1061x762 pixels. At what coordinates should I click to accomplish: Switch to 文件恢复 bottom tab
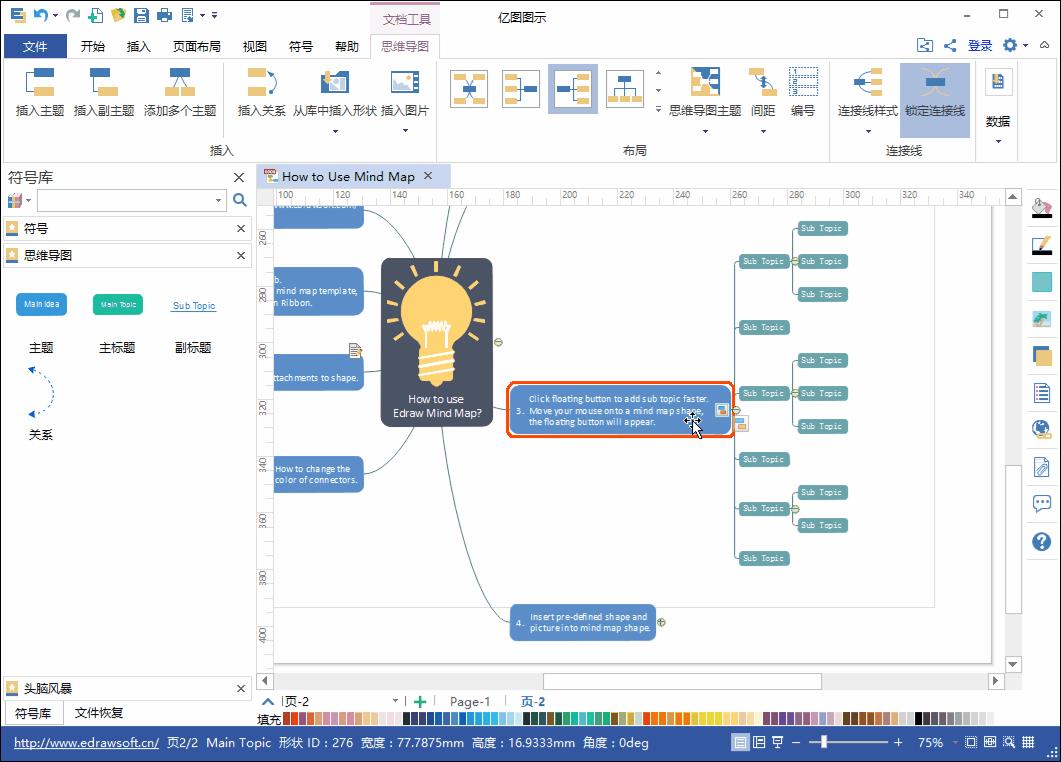(x=99, y=713)
